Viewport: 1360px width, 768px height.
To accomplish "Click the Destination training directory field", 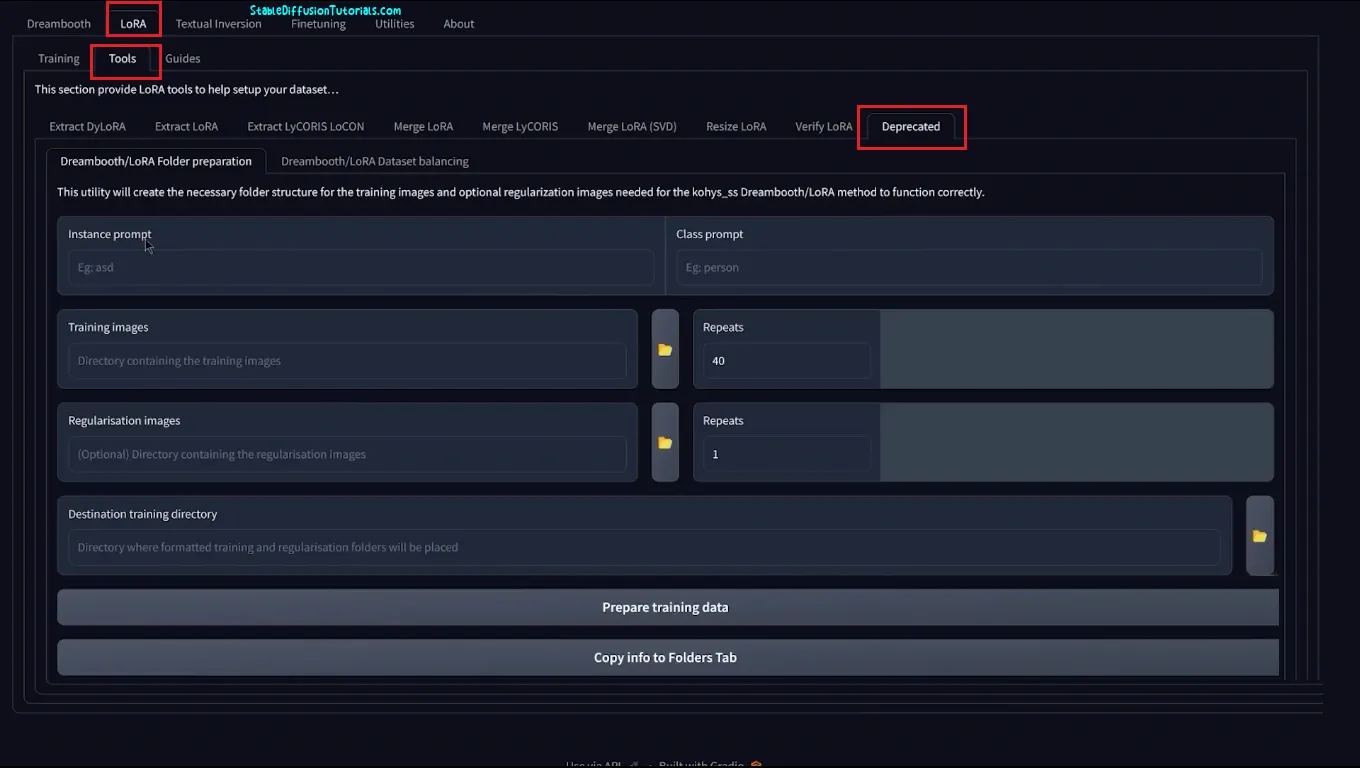I will [x=644, y=547].
